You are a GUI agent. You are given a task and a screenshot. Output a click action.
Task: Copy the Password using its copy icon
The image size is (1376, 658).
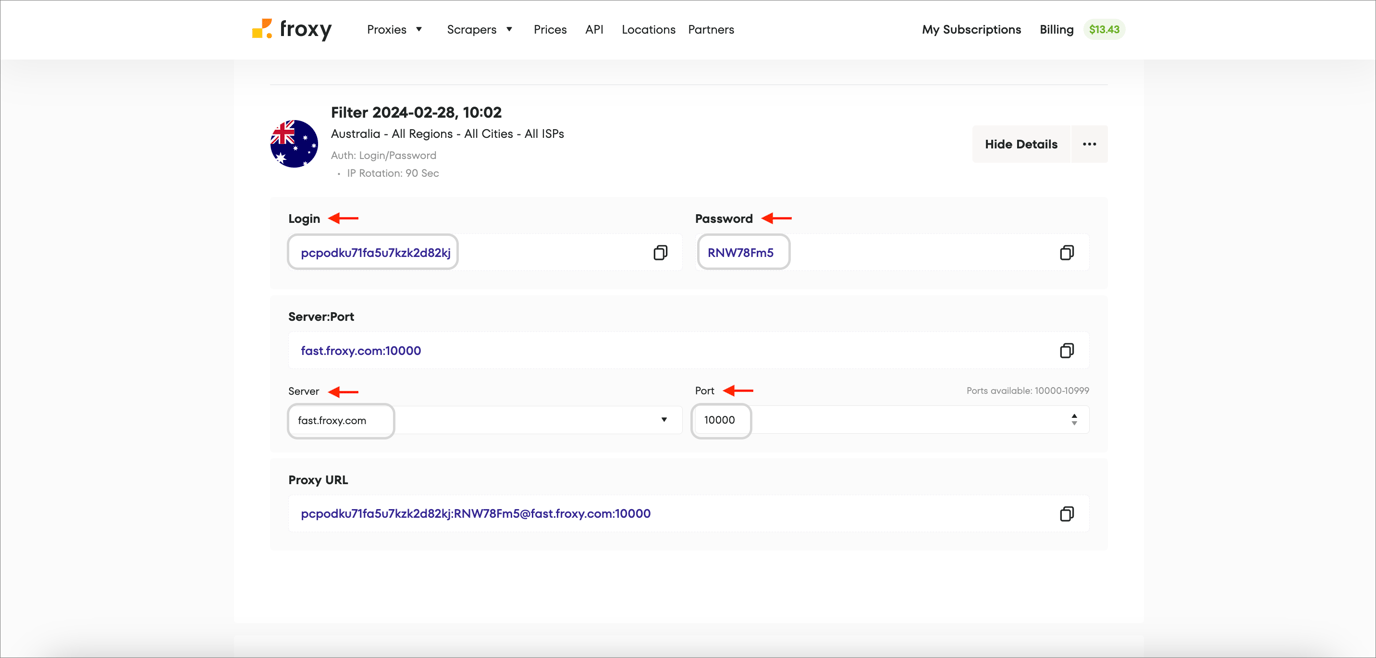pyautogui.click(x=1067, y=252)
